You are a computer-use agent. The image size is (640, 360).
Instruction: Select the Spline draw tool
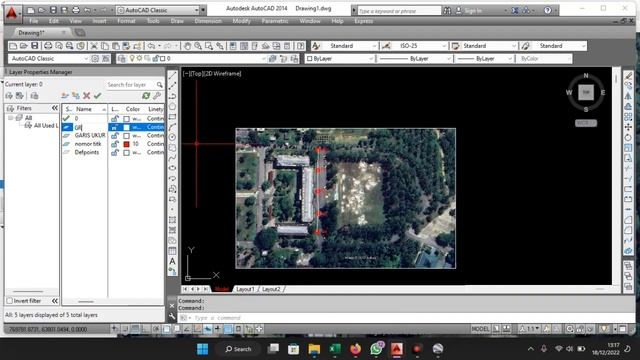tap(172, 158)
